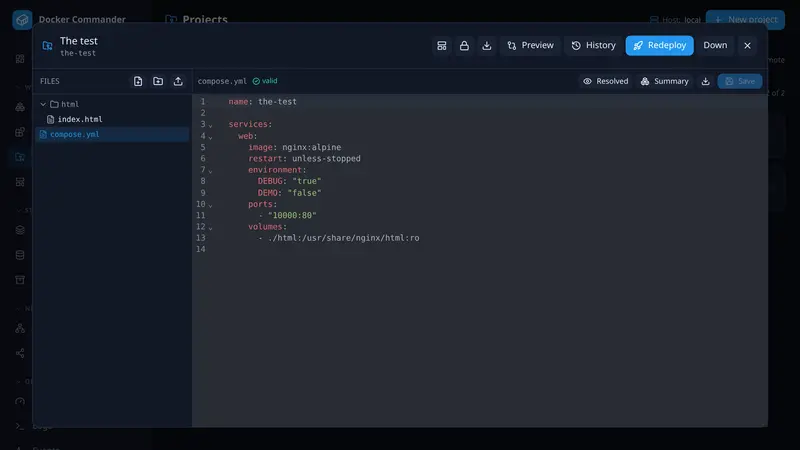Click New project in background page
The height and width of the screenshot is (450, 800).
pos(745,20)
